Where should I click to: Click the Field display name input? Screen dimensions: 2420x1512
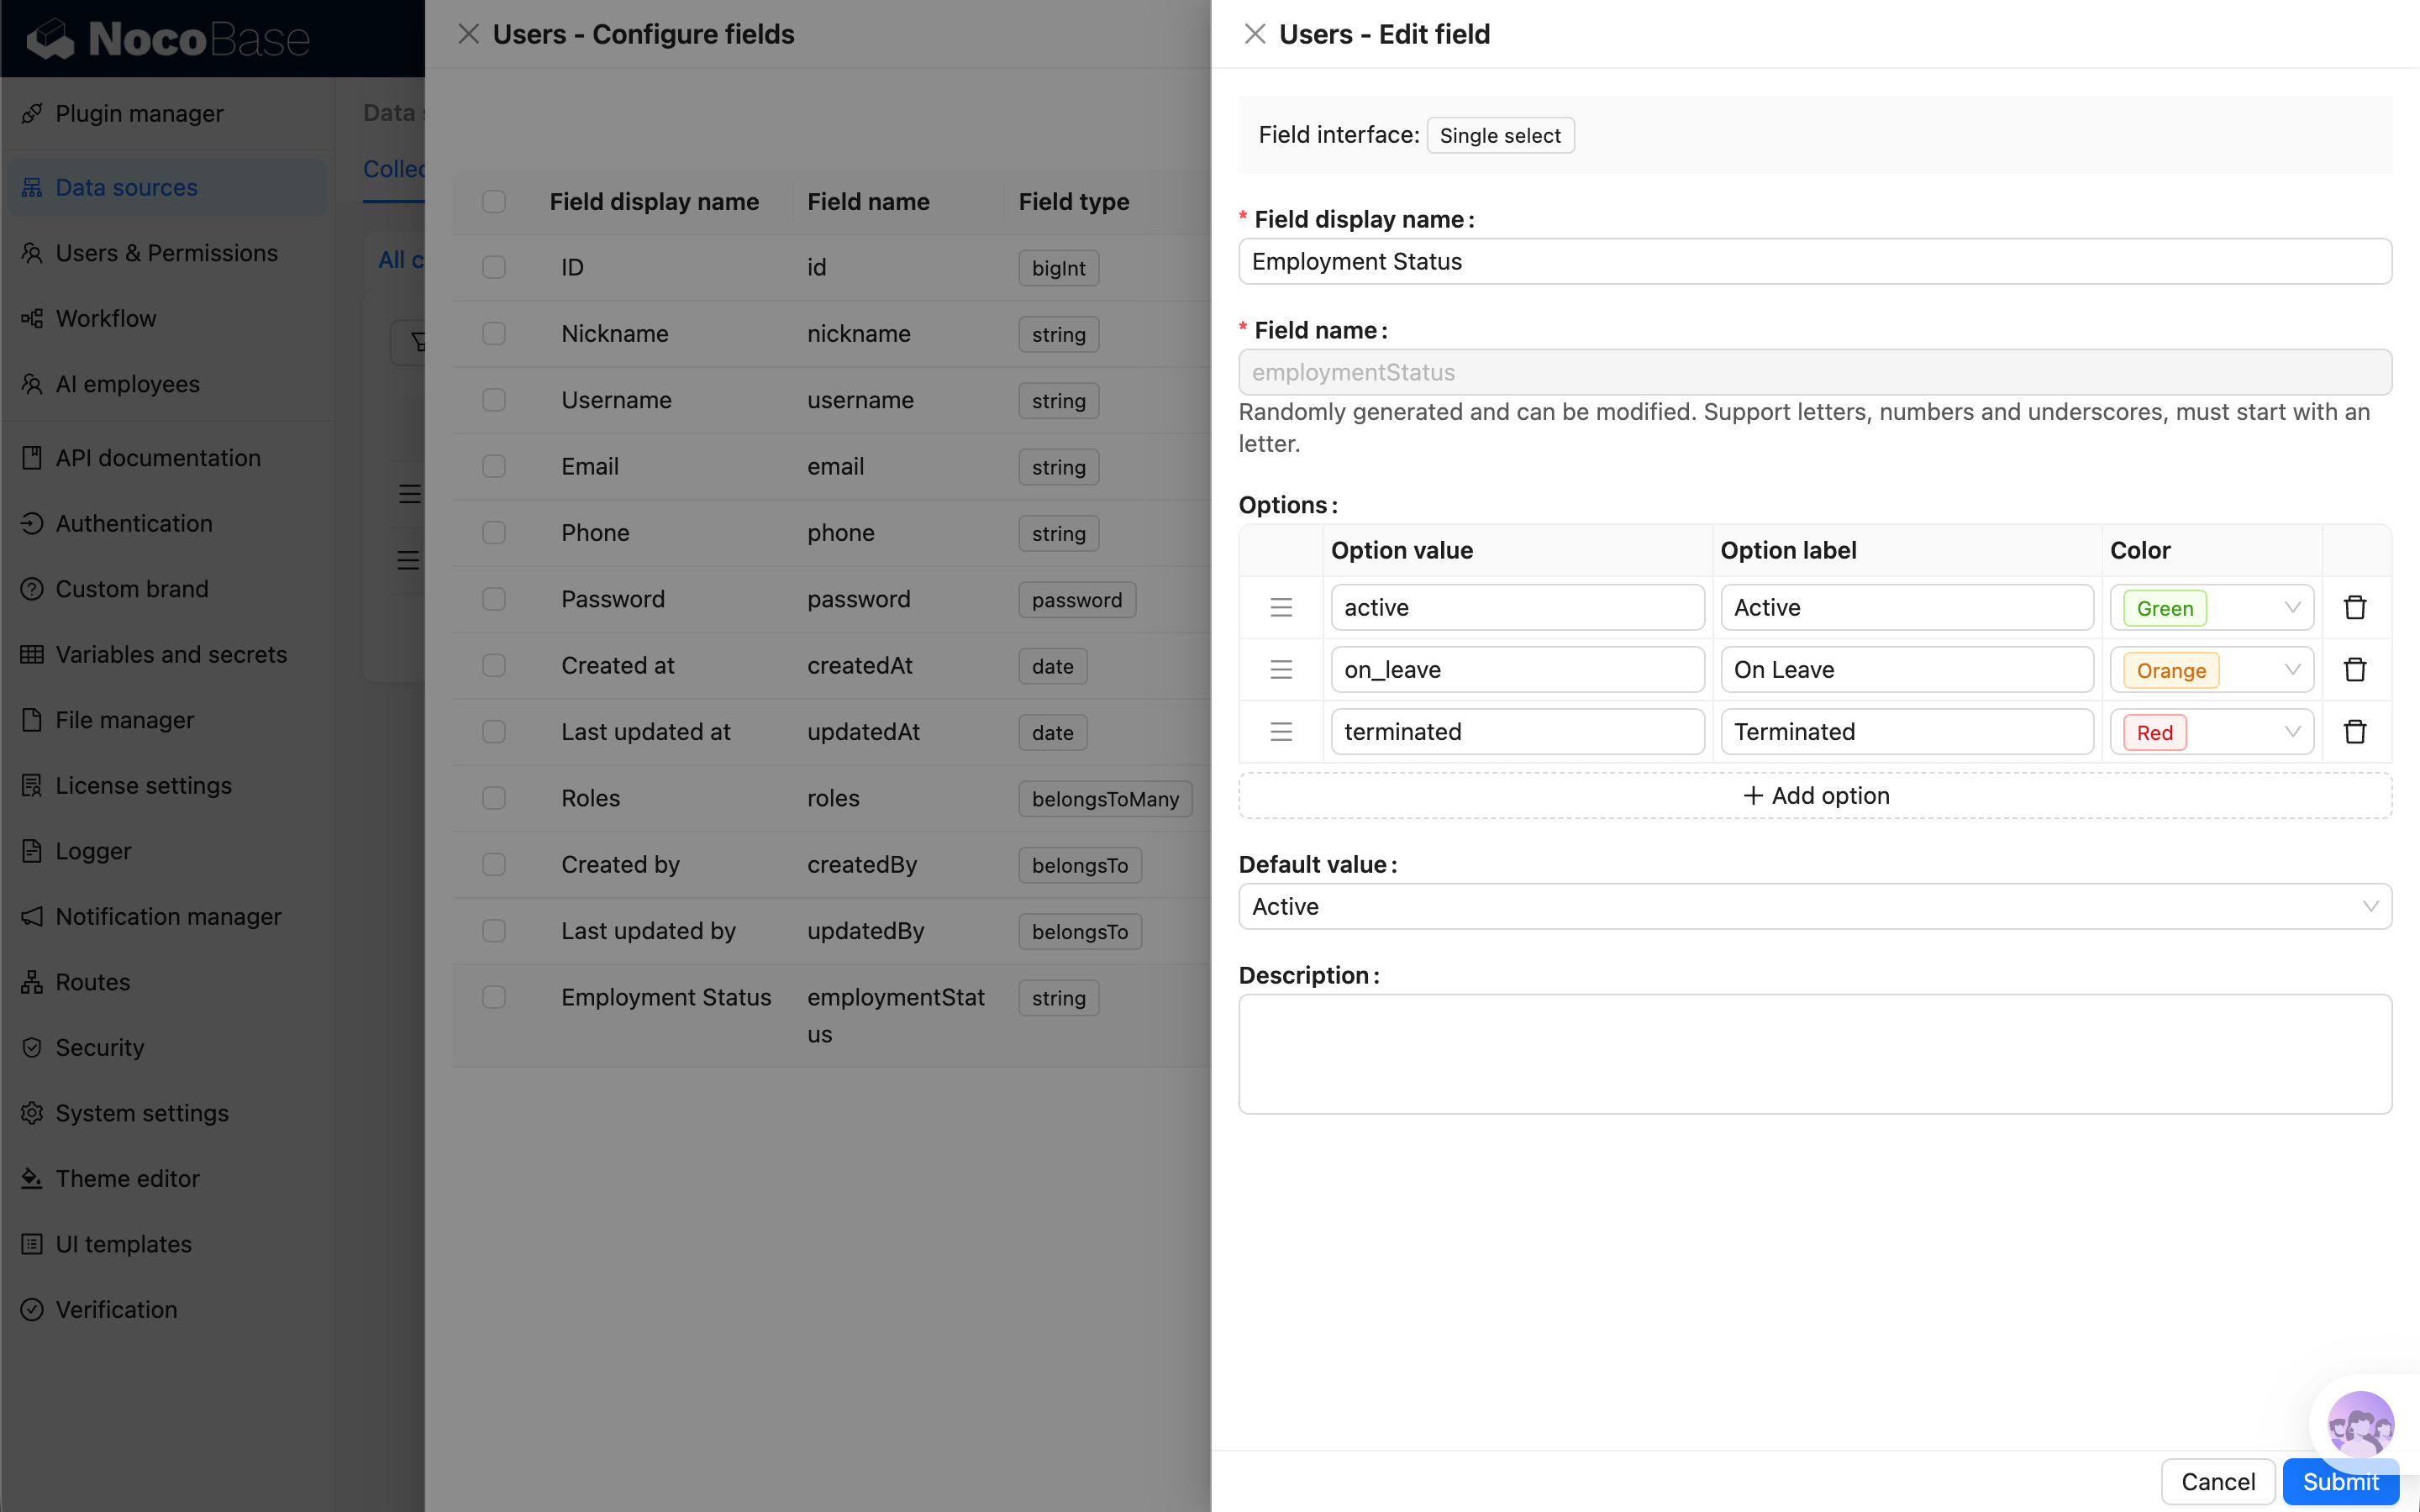[x=1813, y=261]
